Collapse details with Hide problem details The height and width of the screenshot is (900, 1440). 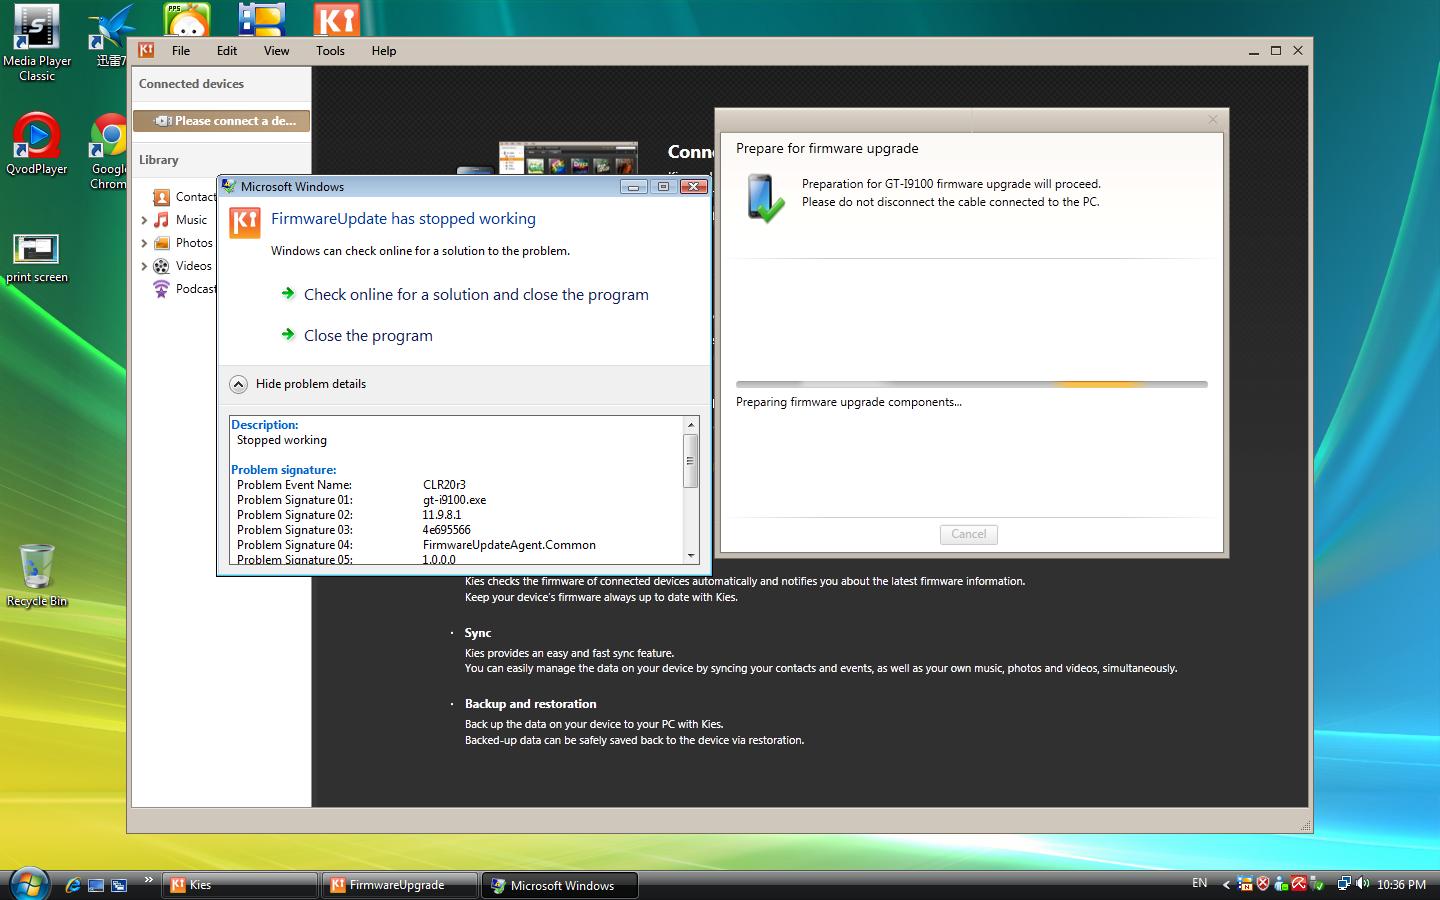tap(238, 384)
